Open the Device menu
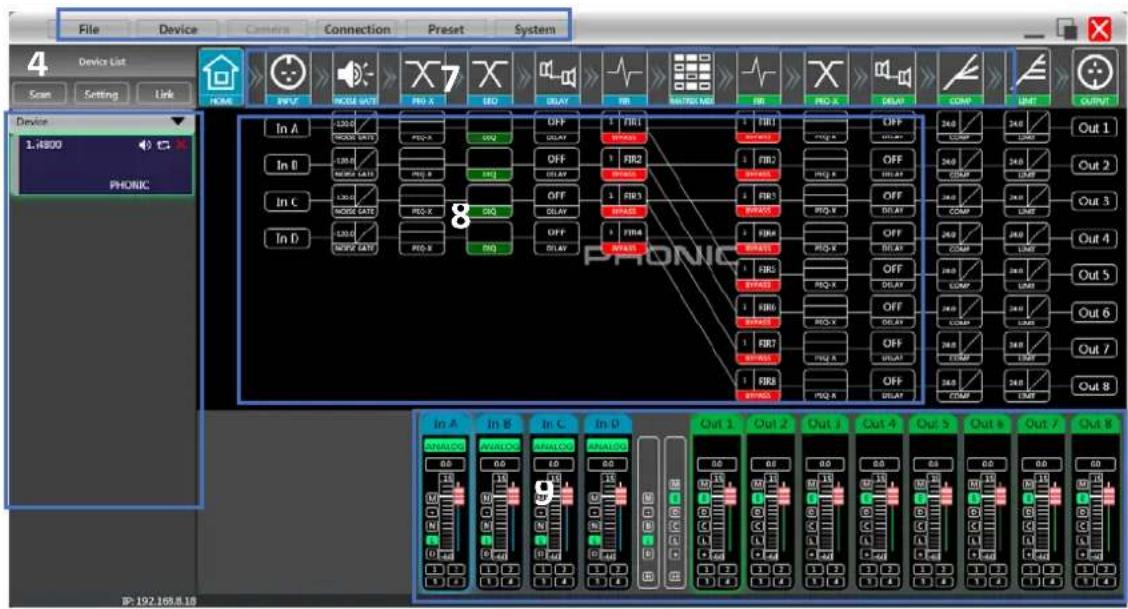1128x609 pixels. [x=178, y=29]
